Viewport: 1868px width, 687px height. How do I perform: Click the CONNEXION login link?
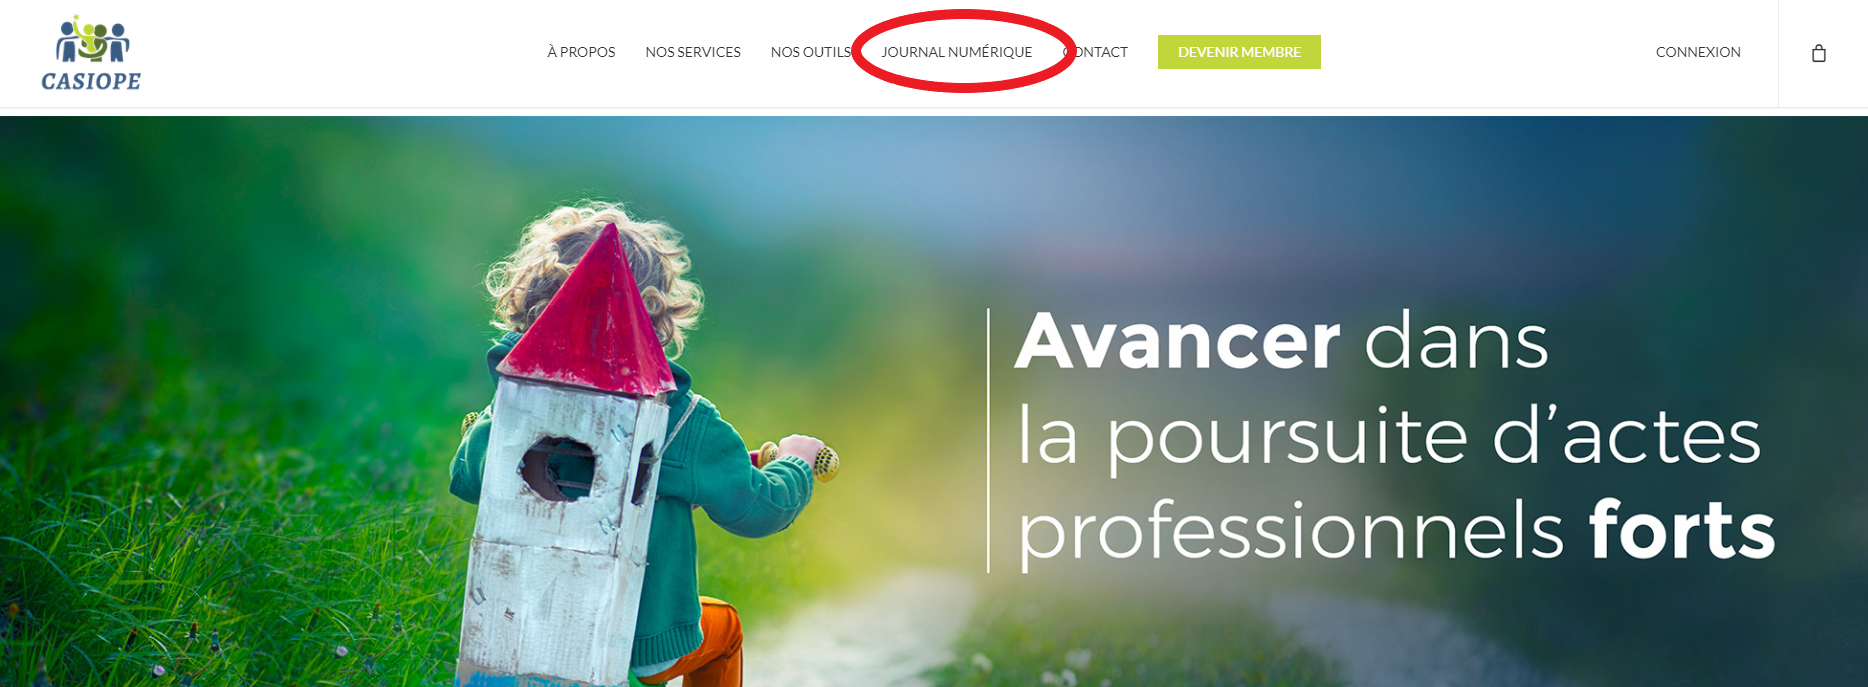[x=1698, y=52]
